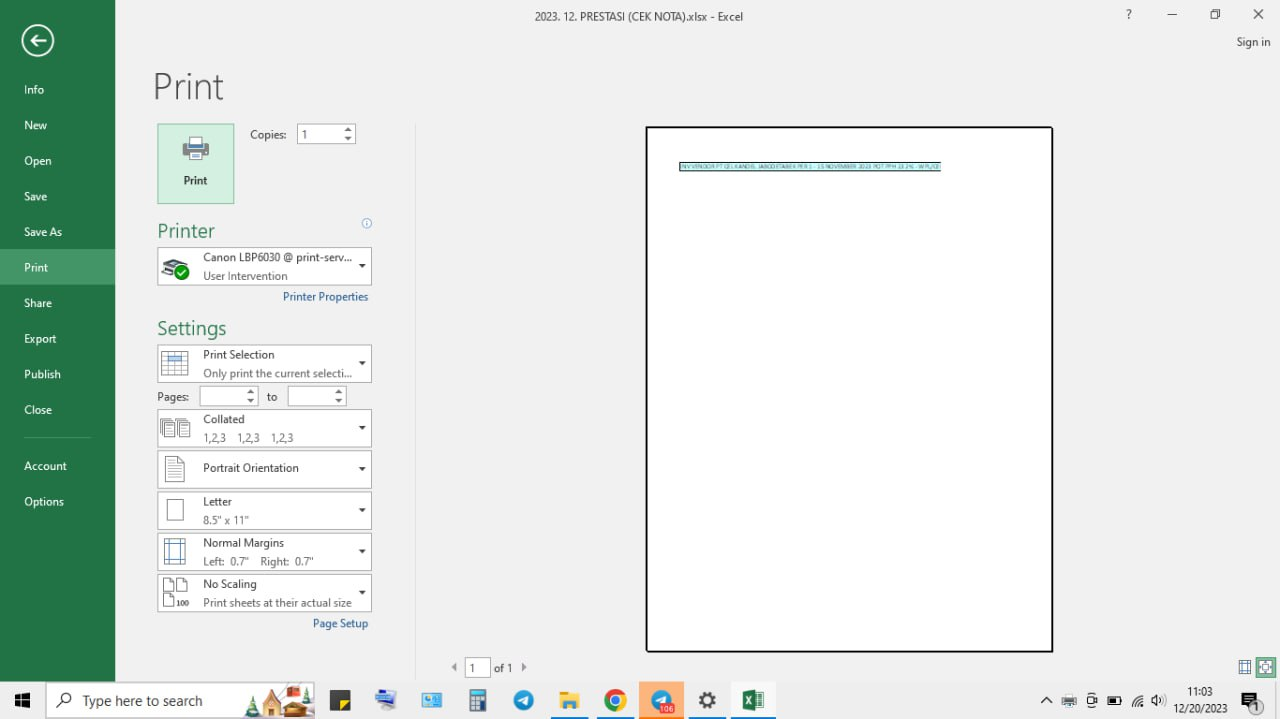The width and height of the screenshot is (1280, 719).
Task: Open the Collated dropdown
Action: click(x=264, y=428)
